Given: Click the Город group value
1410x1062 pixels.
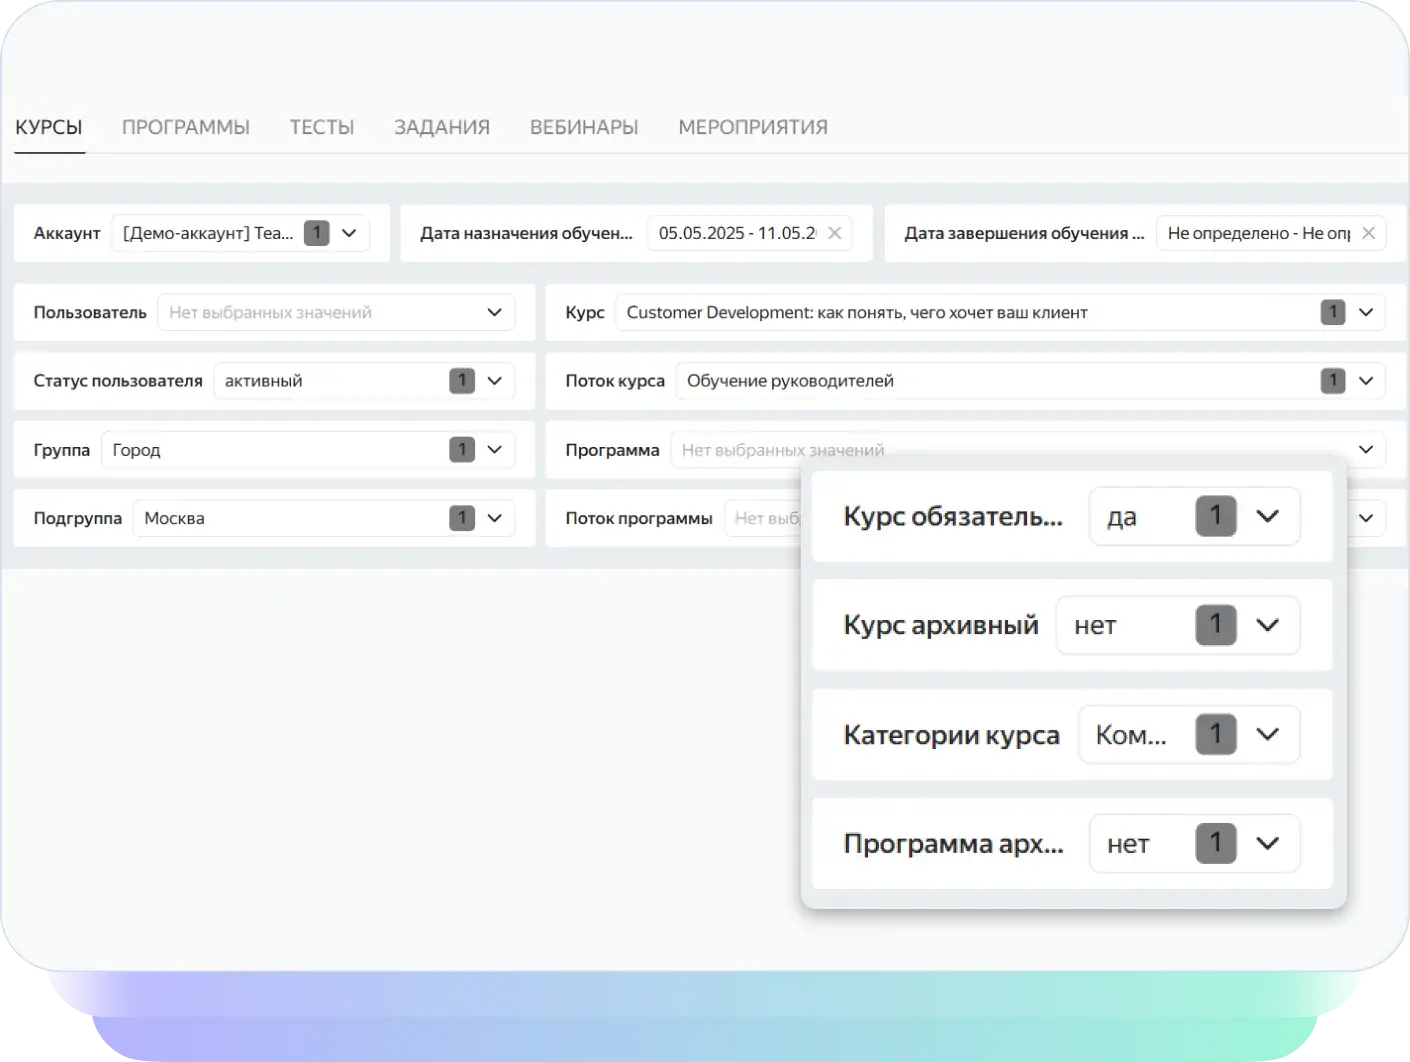Looking at the screenshot, I should click(x=137, y=450).
